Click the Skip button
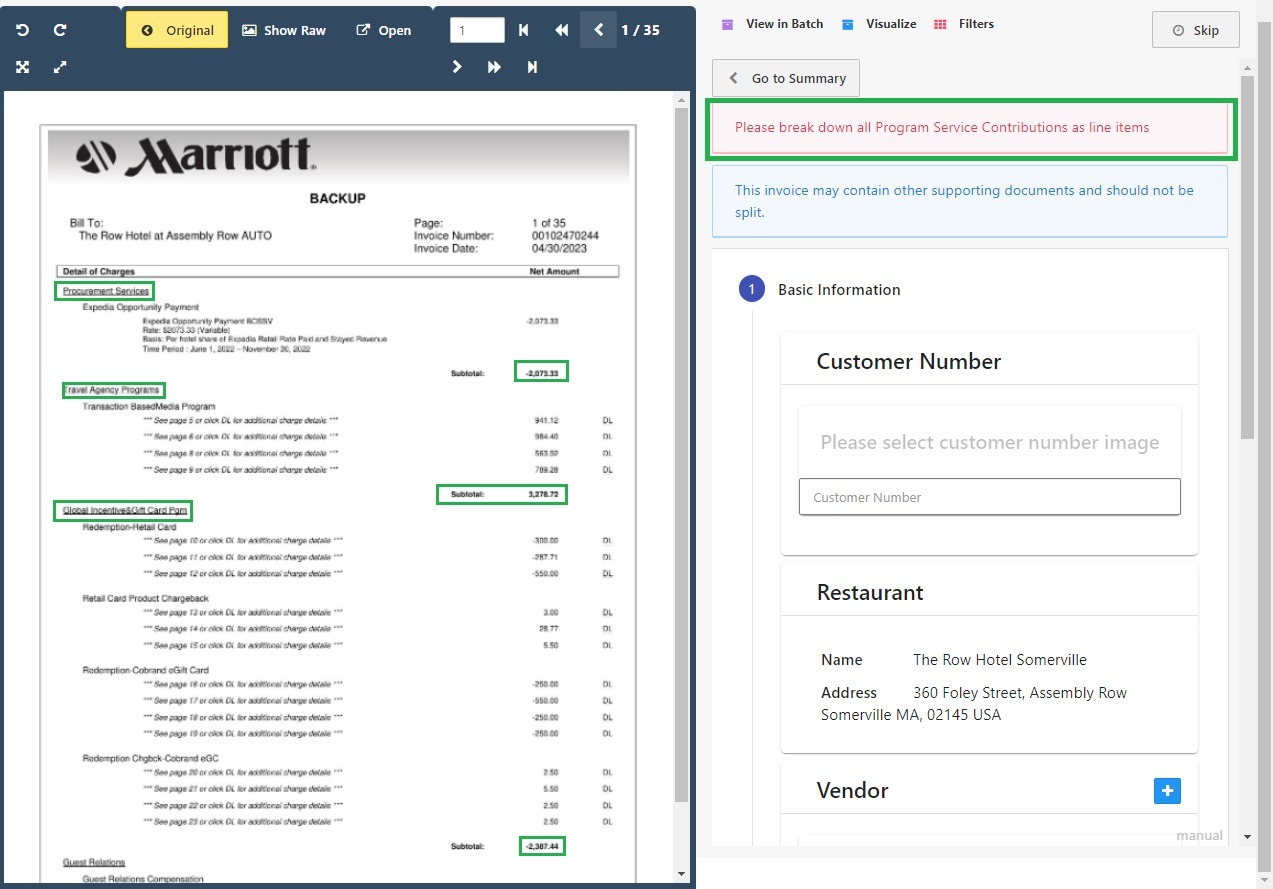This screenshot has width=1273, height=889. [1196, 30]
